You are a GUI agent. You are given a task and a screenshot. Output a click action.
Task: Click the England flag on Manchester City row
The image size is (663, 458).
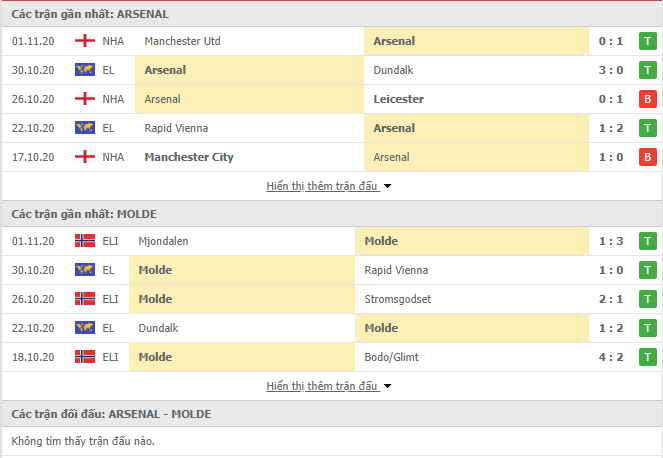(x=85, y=157)
